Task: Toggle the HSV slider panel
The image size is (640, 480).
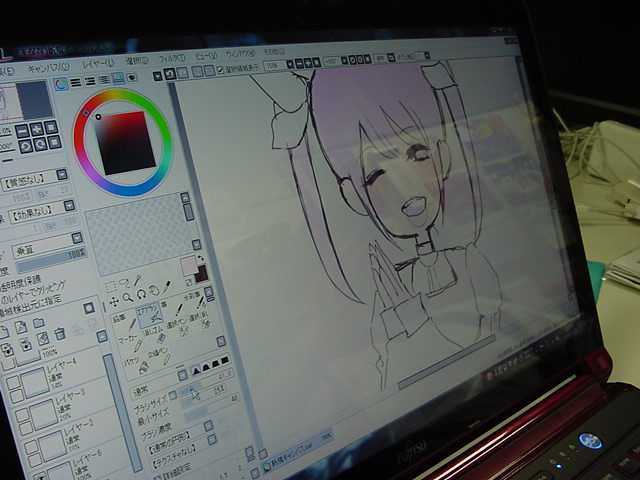Action: [90, 81]
